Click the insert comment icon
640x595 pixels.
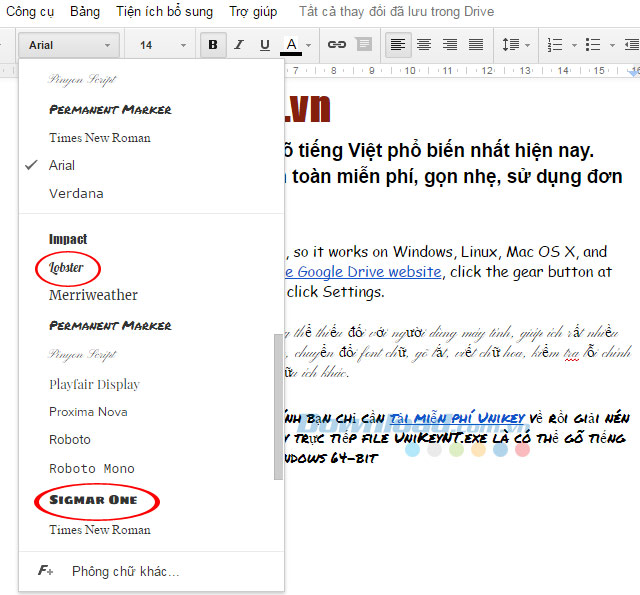[x=363, y=45]
